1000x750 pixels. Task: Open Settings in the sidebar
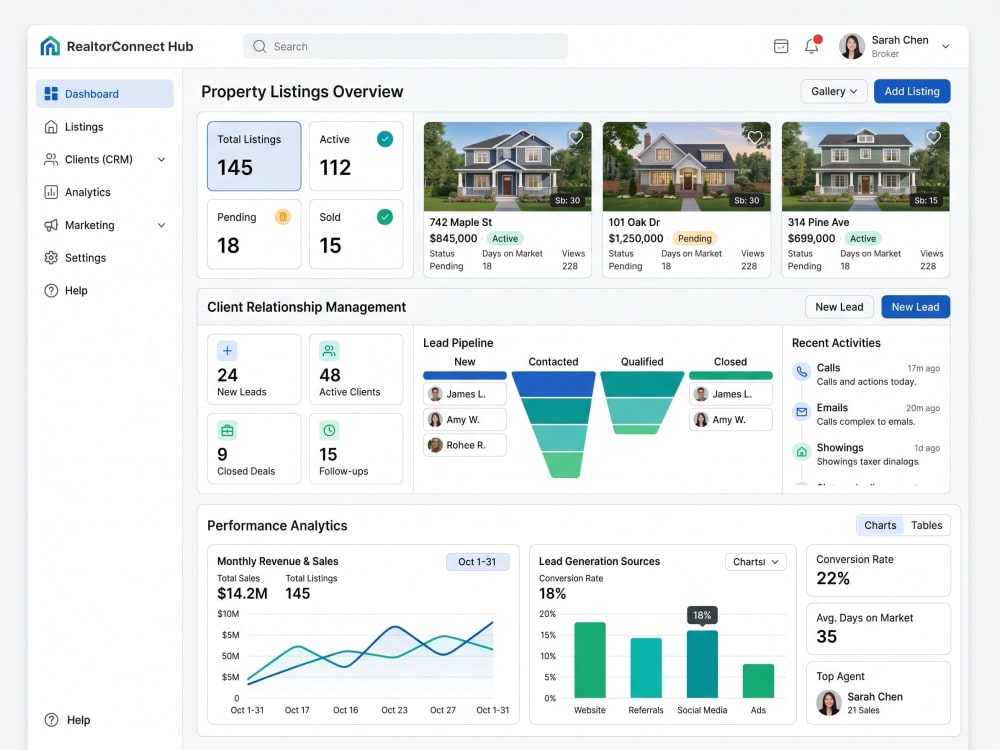coord(105,258)
